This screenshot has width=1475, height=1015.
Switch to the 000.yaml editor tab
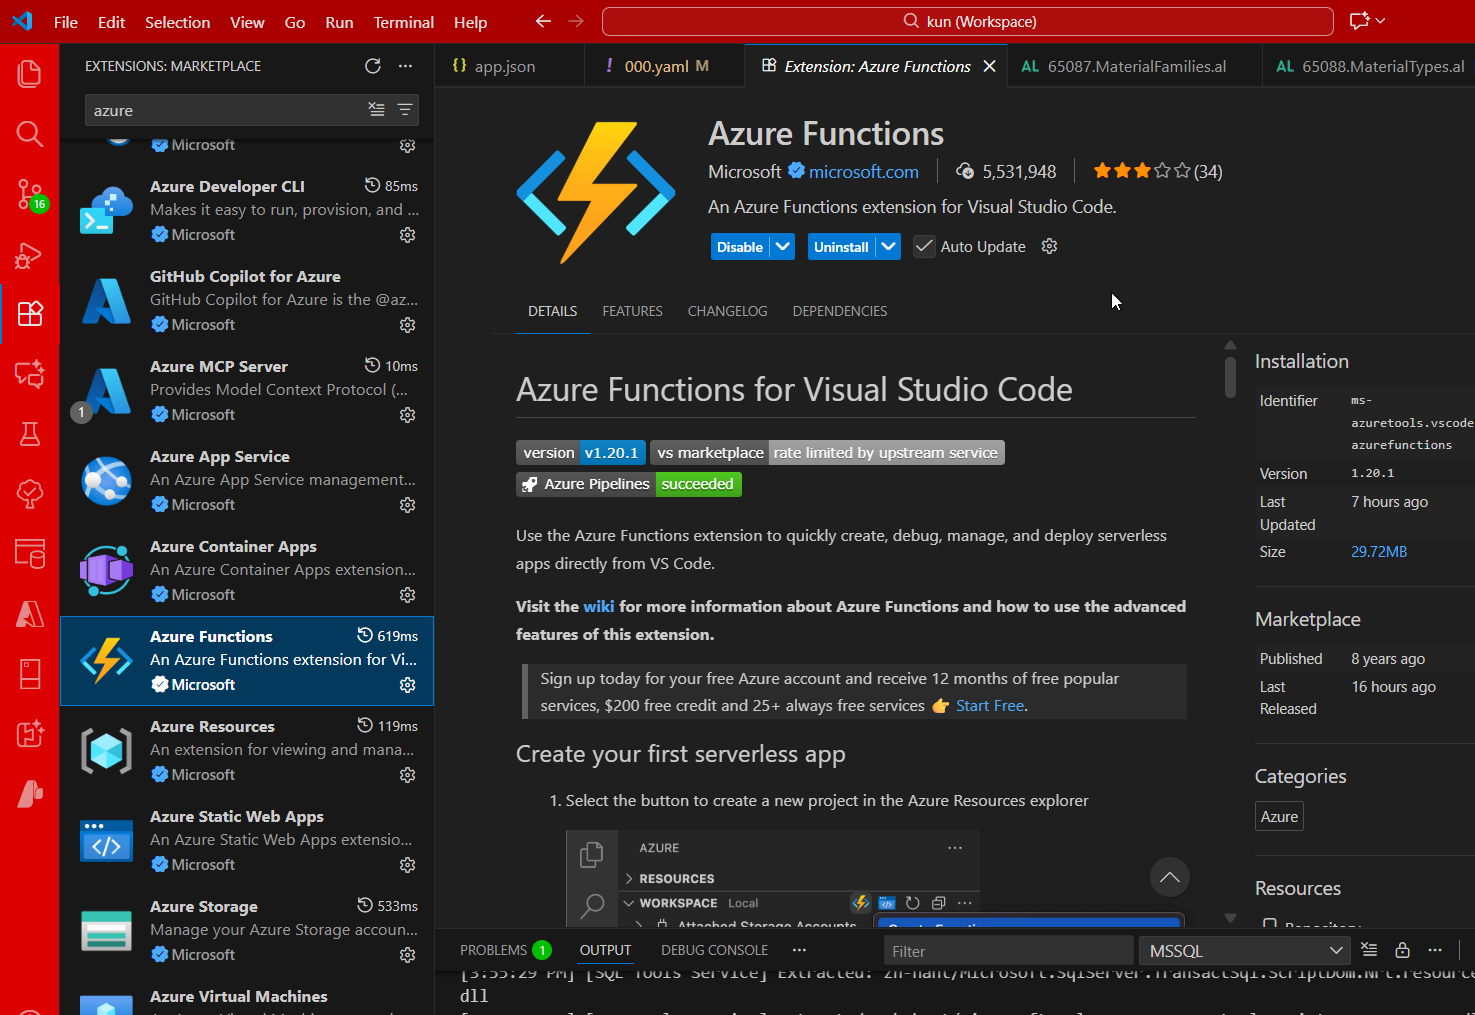tap(664, 66)
